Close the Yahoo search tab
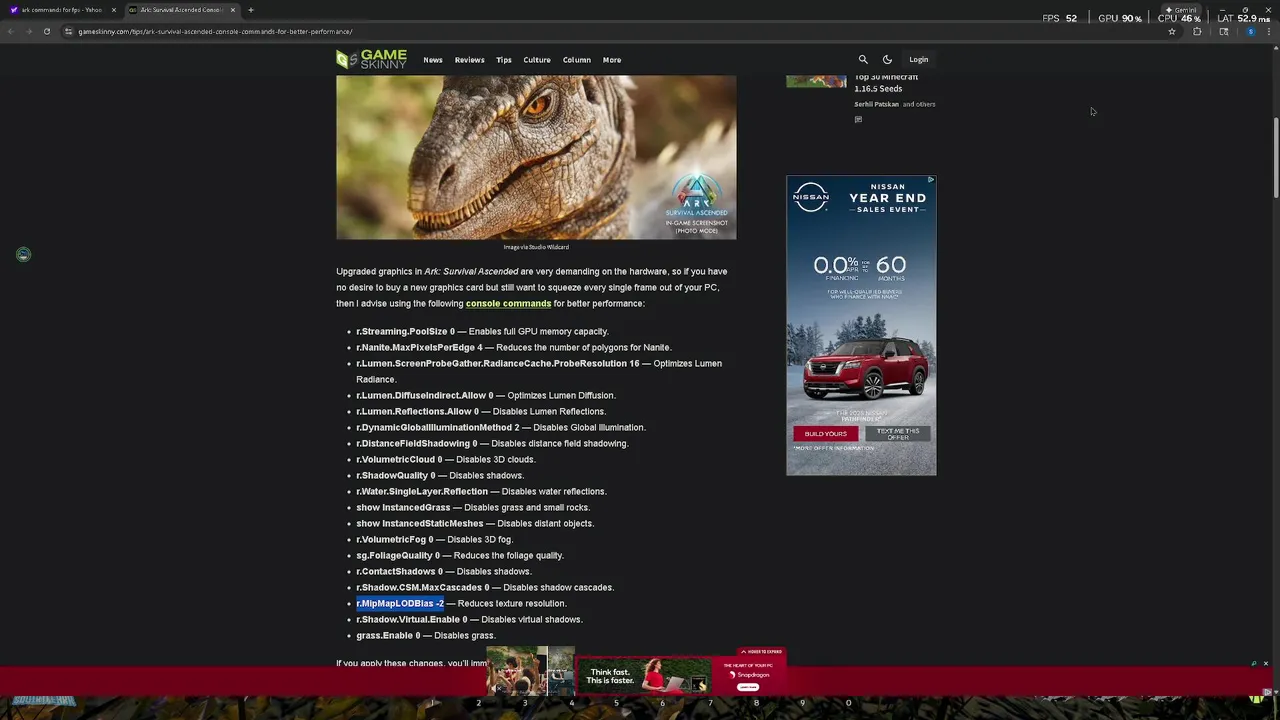This screenshot has height=720, width=1280. tap(113, 10)
